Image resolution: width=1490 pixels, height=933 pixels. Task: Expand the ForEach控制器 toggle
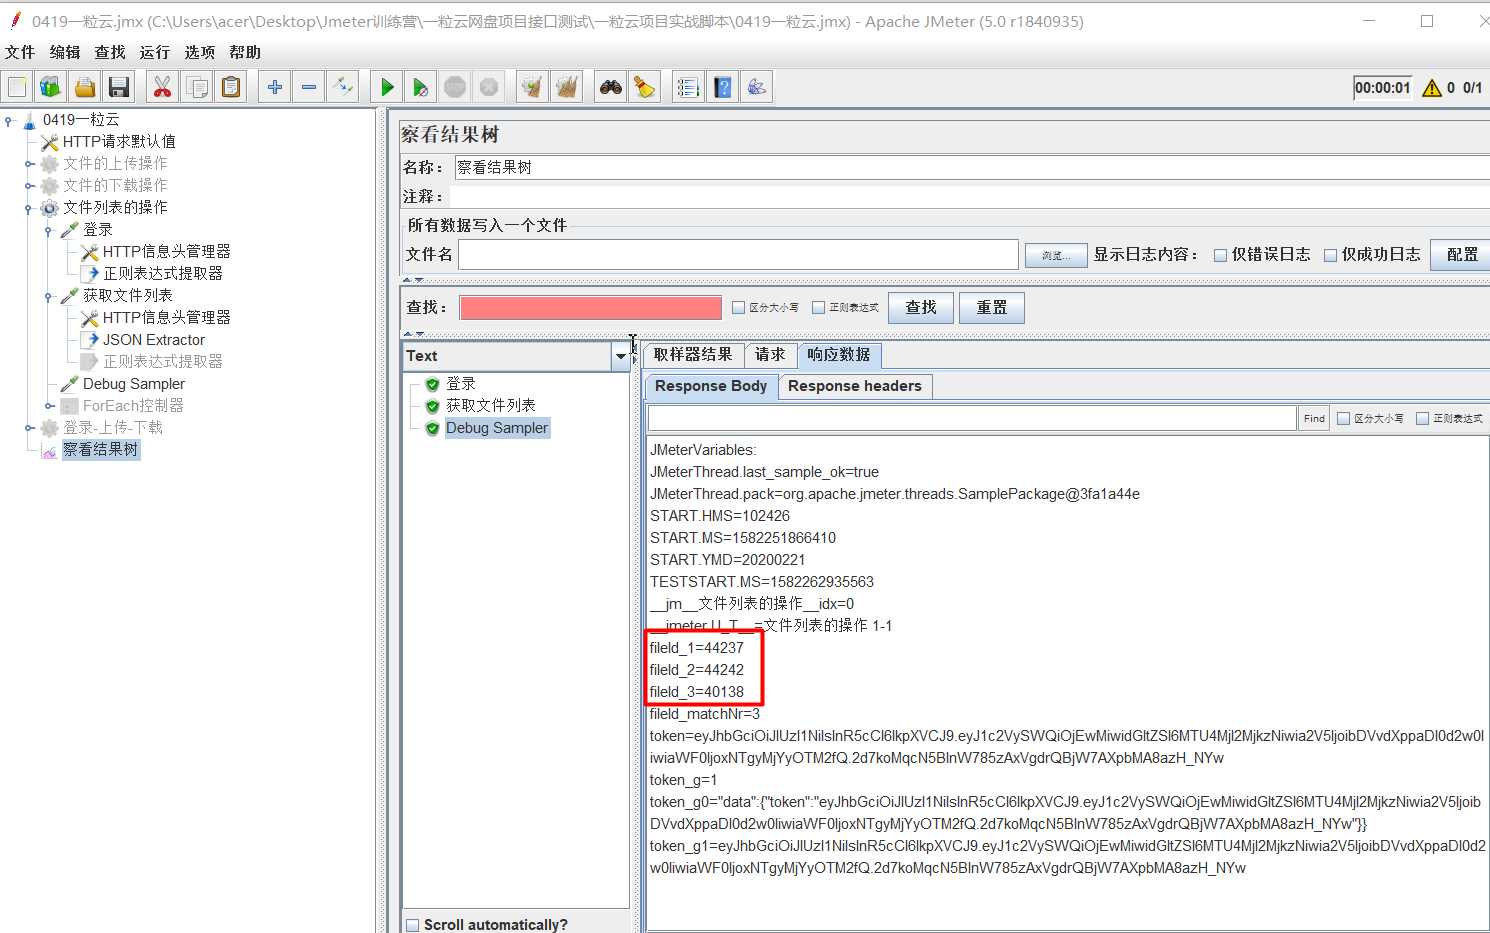tap(49, 405)
